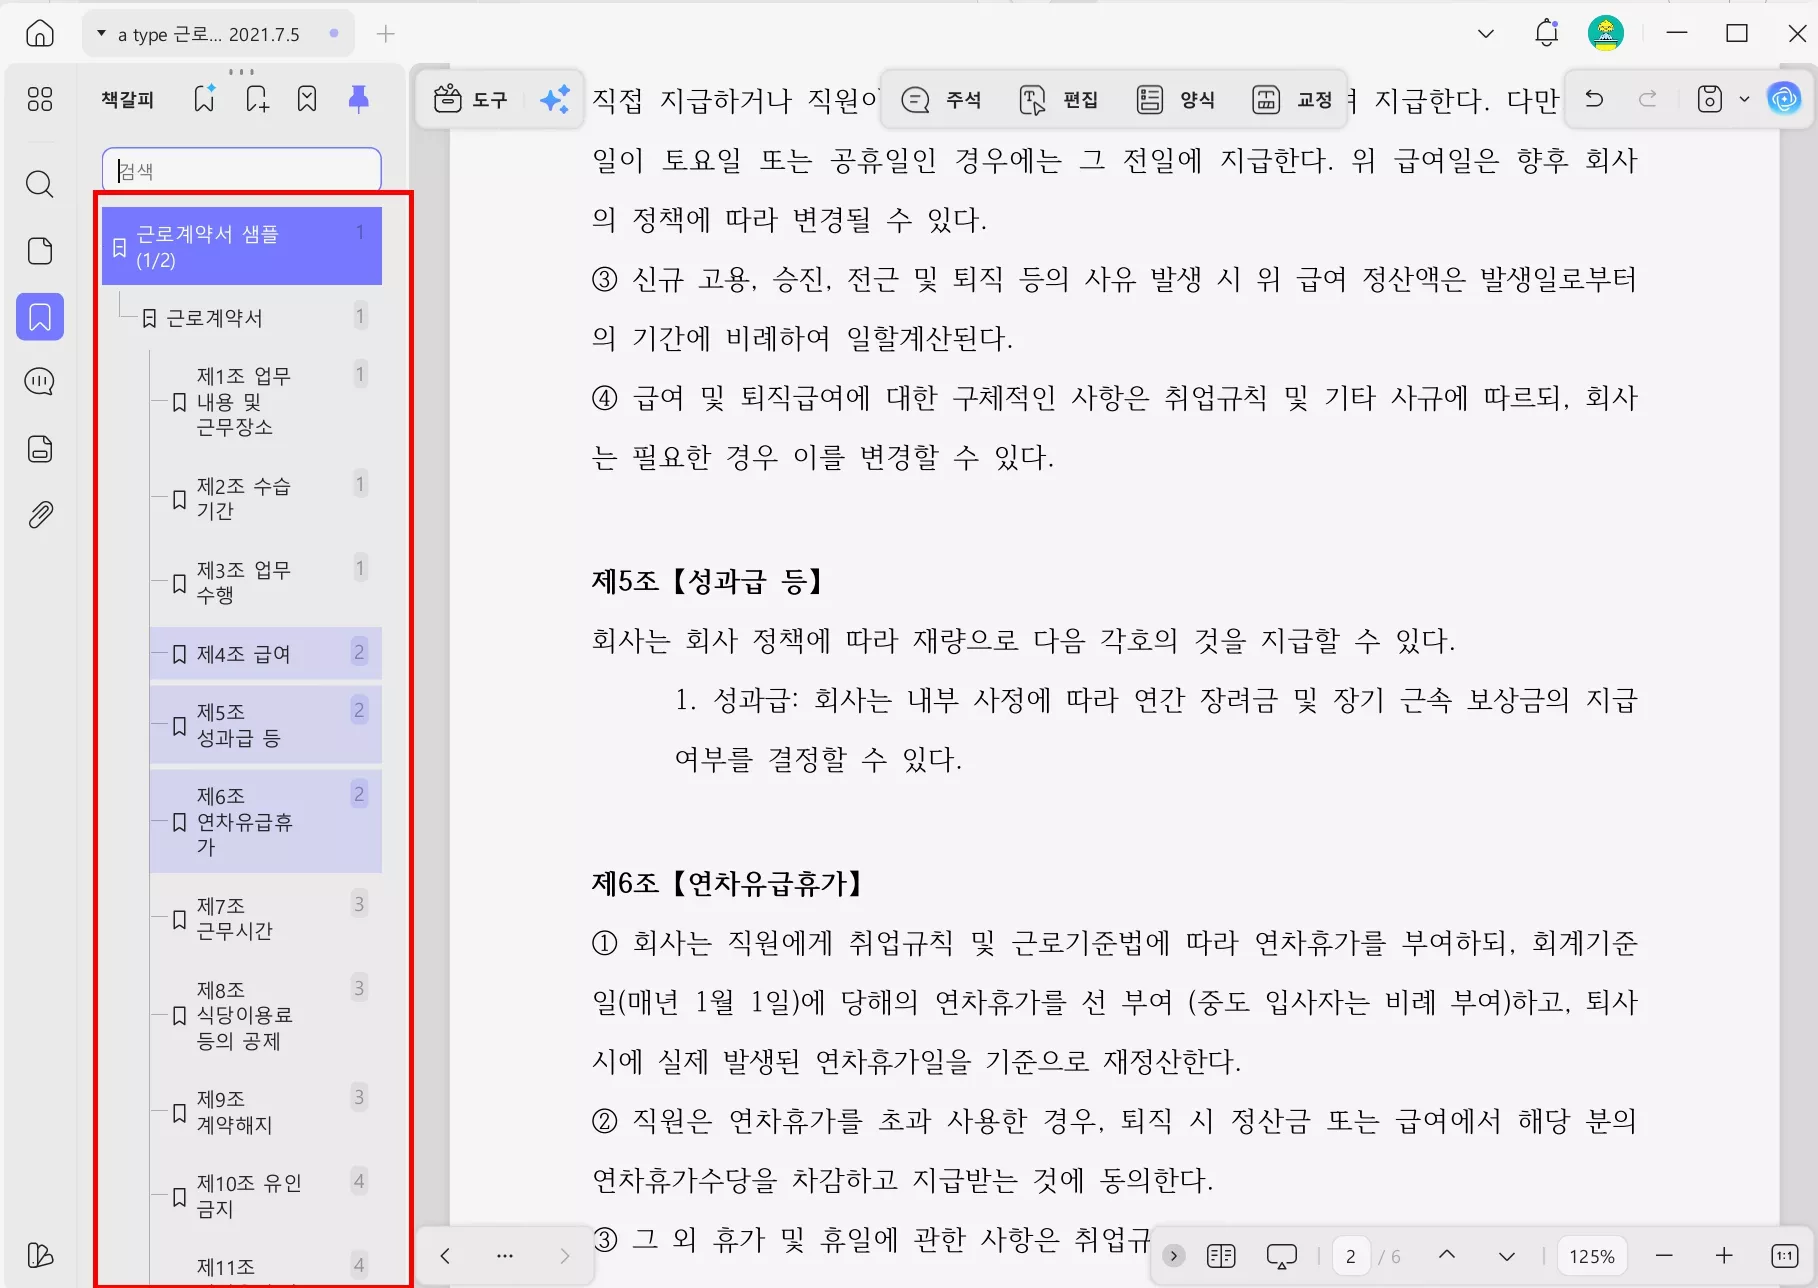The image size is (1818, 1288).
Task: Open the search panel in the sidebar
Action: pos(40,184)
